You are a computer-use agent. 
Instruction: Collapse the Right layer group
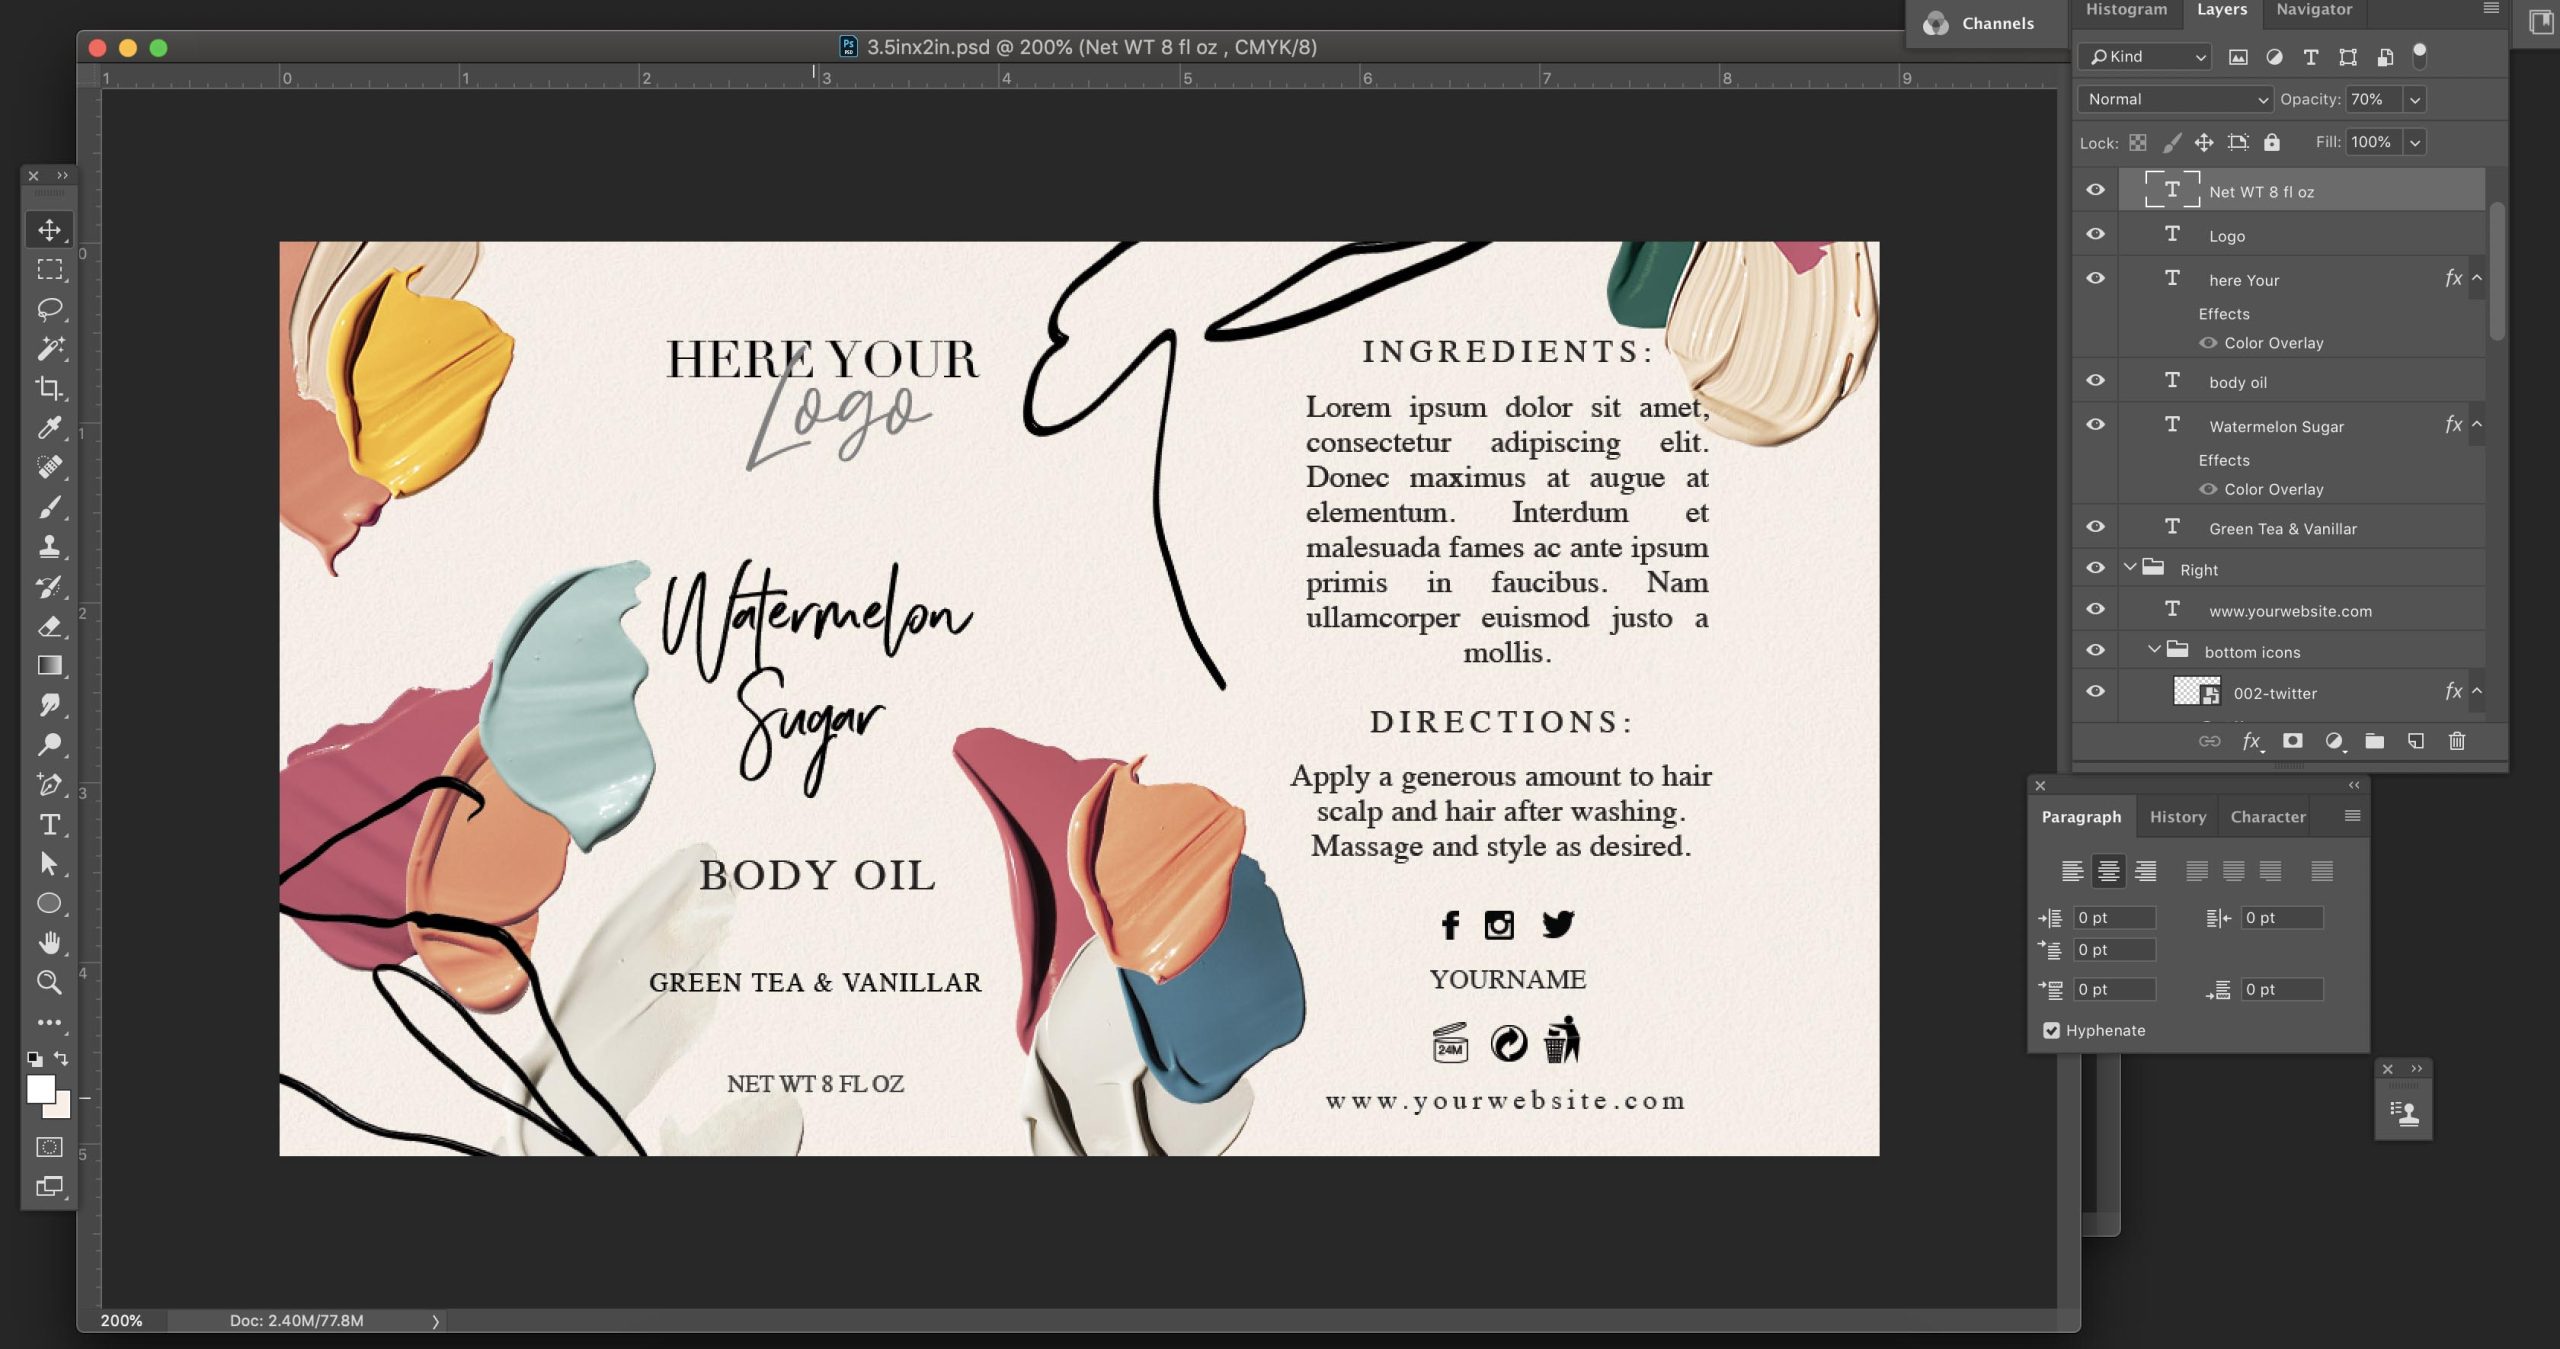(2130, 568)
